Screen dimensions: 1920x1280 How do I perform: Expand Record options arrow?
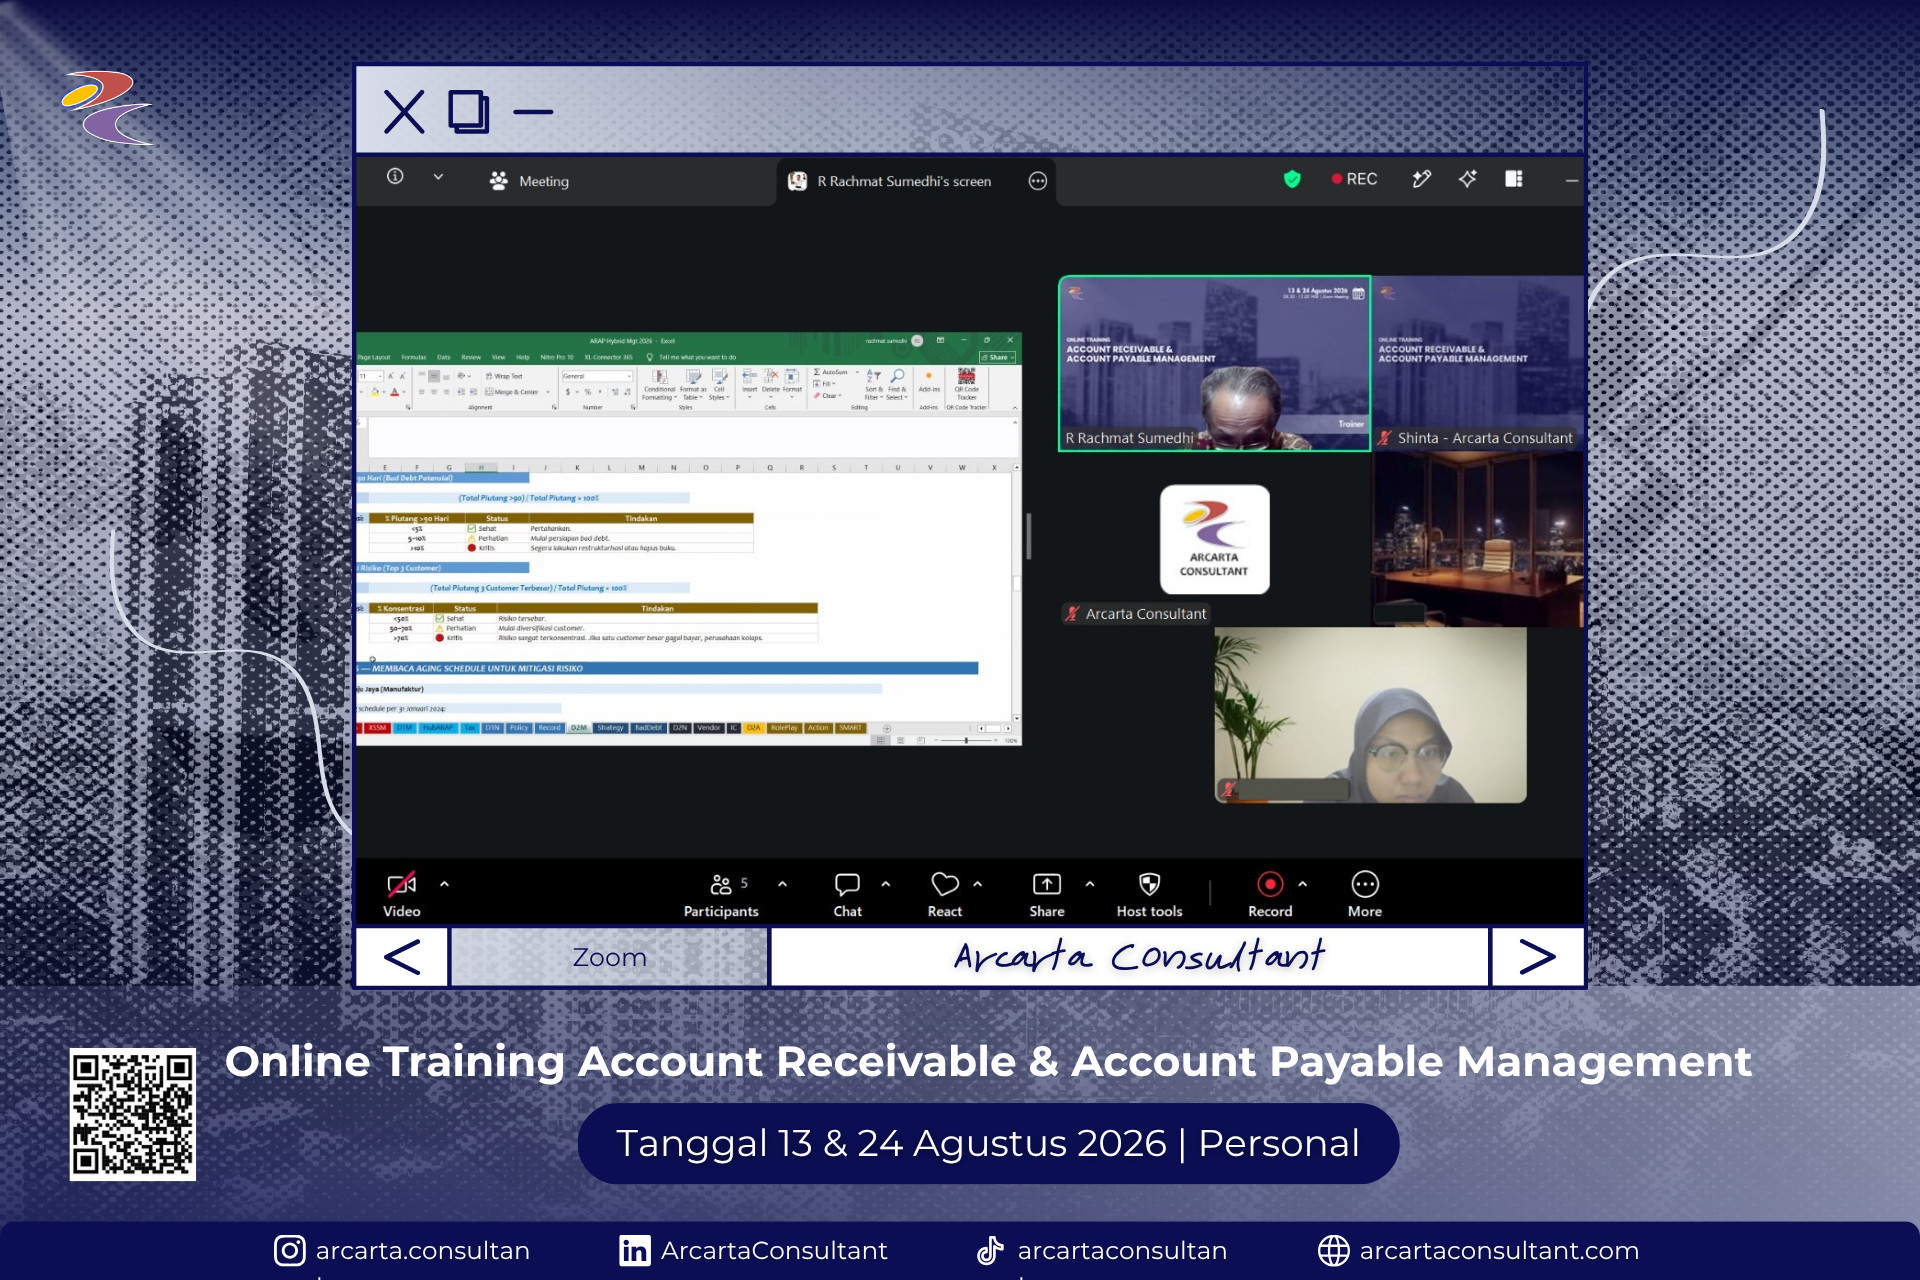[x=1302, y=884]
